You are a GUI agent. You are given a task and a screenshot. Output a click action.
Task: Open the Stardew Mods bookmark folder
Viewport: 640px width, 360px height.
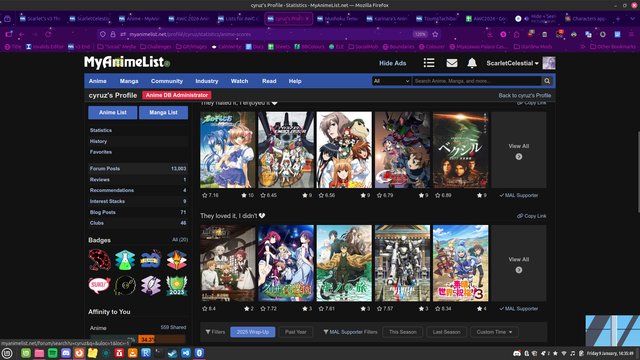click(x=533, y=47)
